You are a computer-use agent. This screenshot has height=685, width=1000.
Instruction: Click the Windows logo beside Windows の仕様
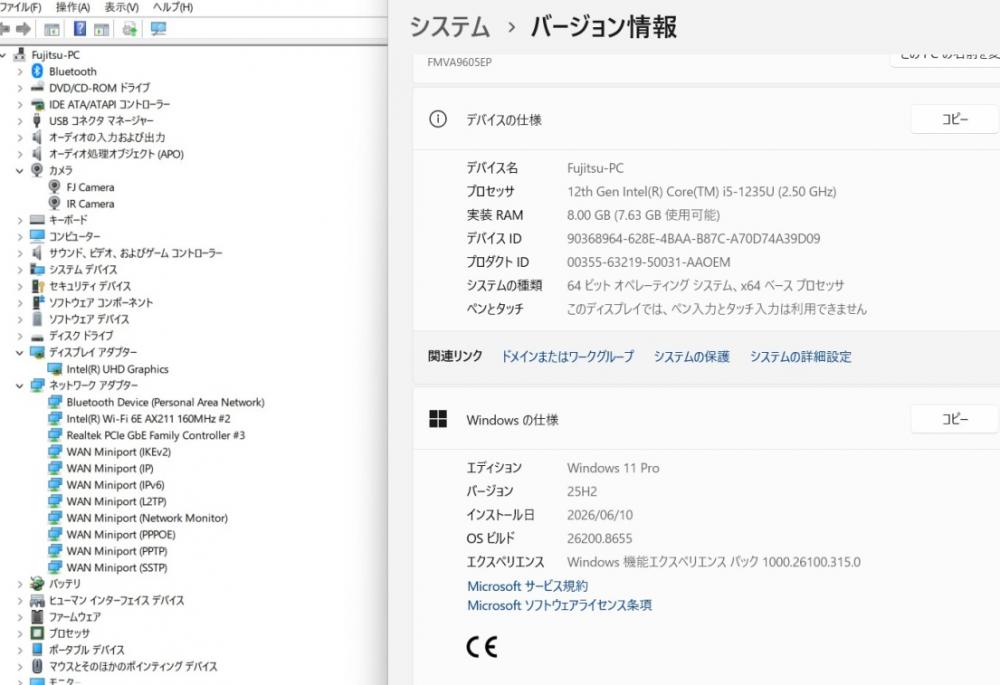(x=438, y=419)
